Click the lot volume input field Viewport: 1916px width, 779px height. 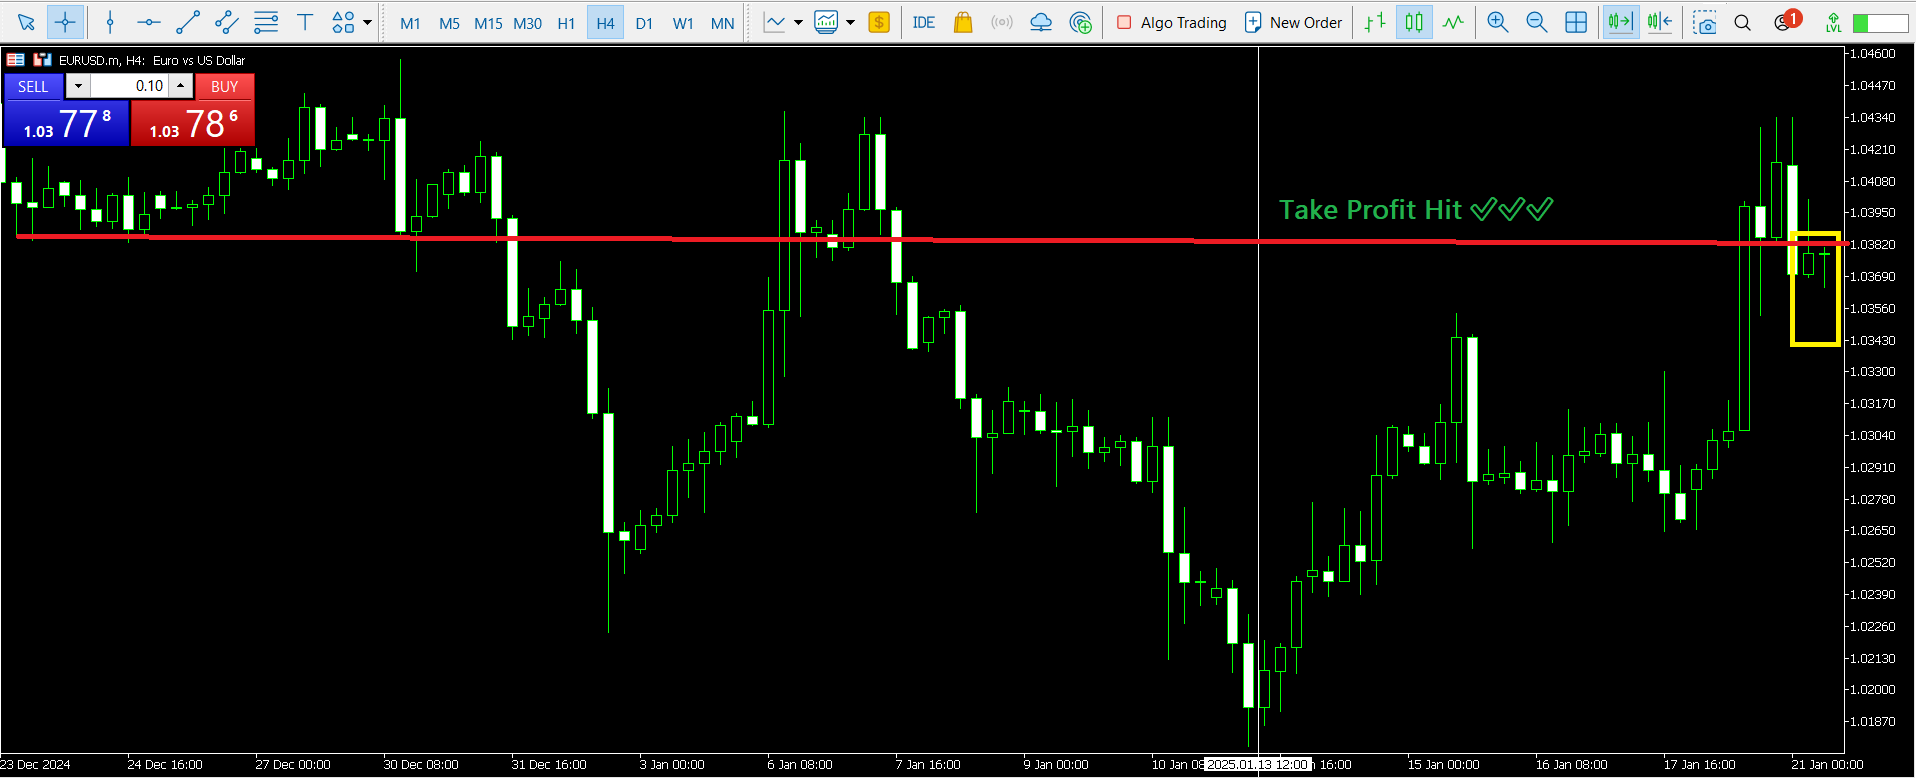pos(130,86)
